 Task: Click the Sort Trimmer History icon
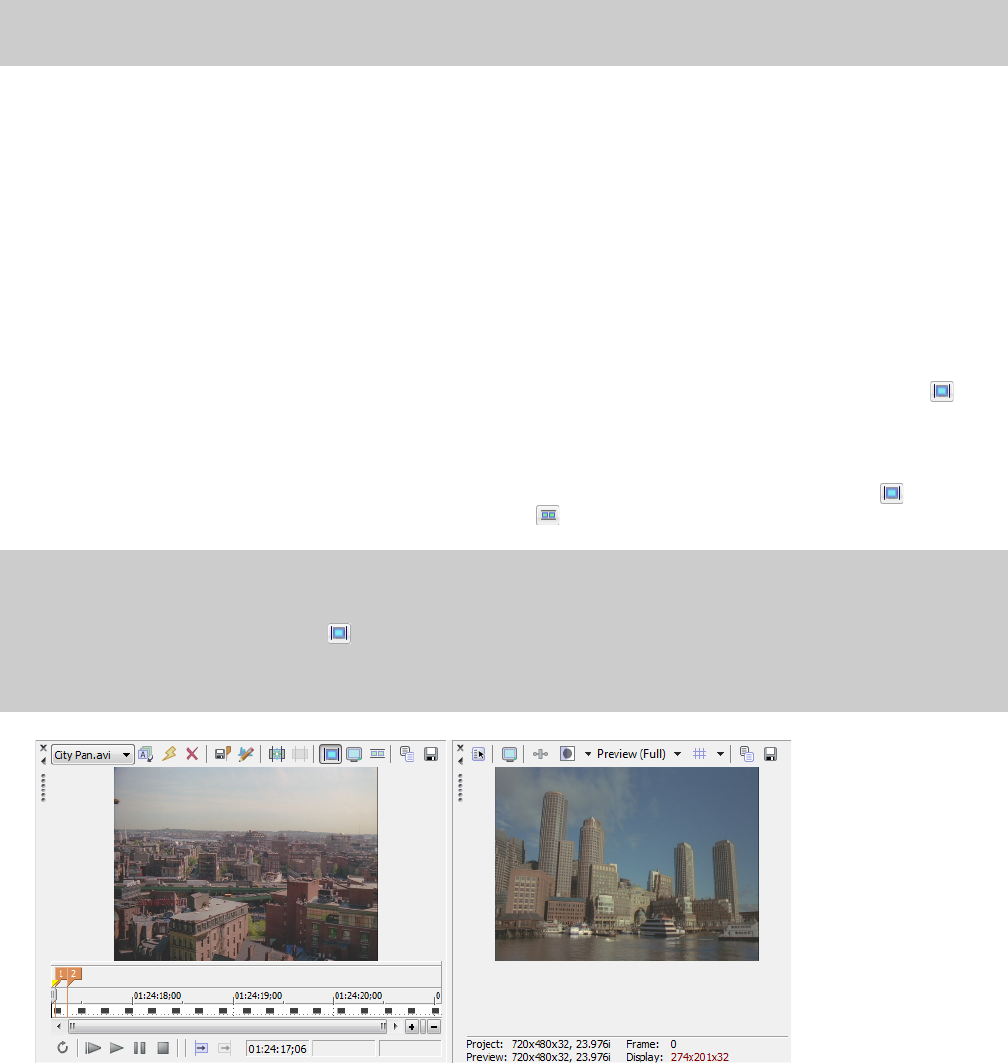pos(146,754)
